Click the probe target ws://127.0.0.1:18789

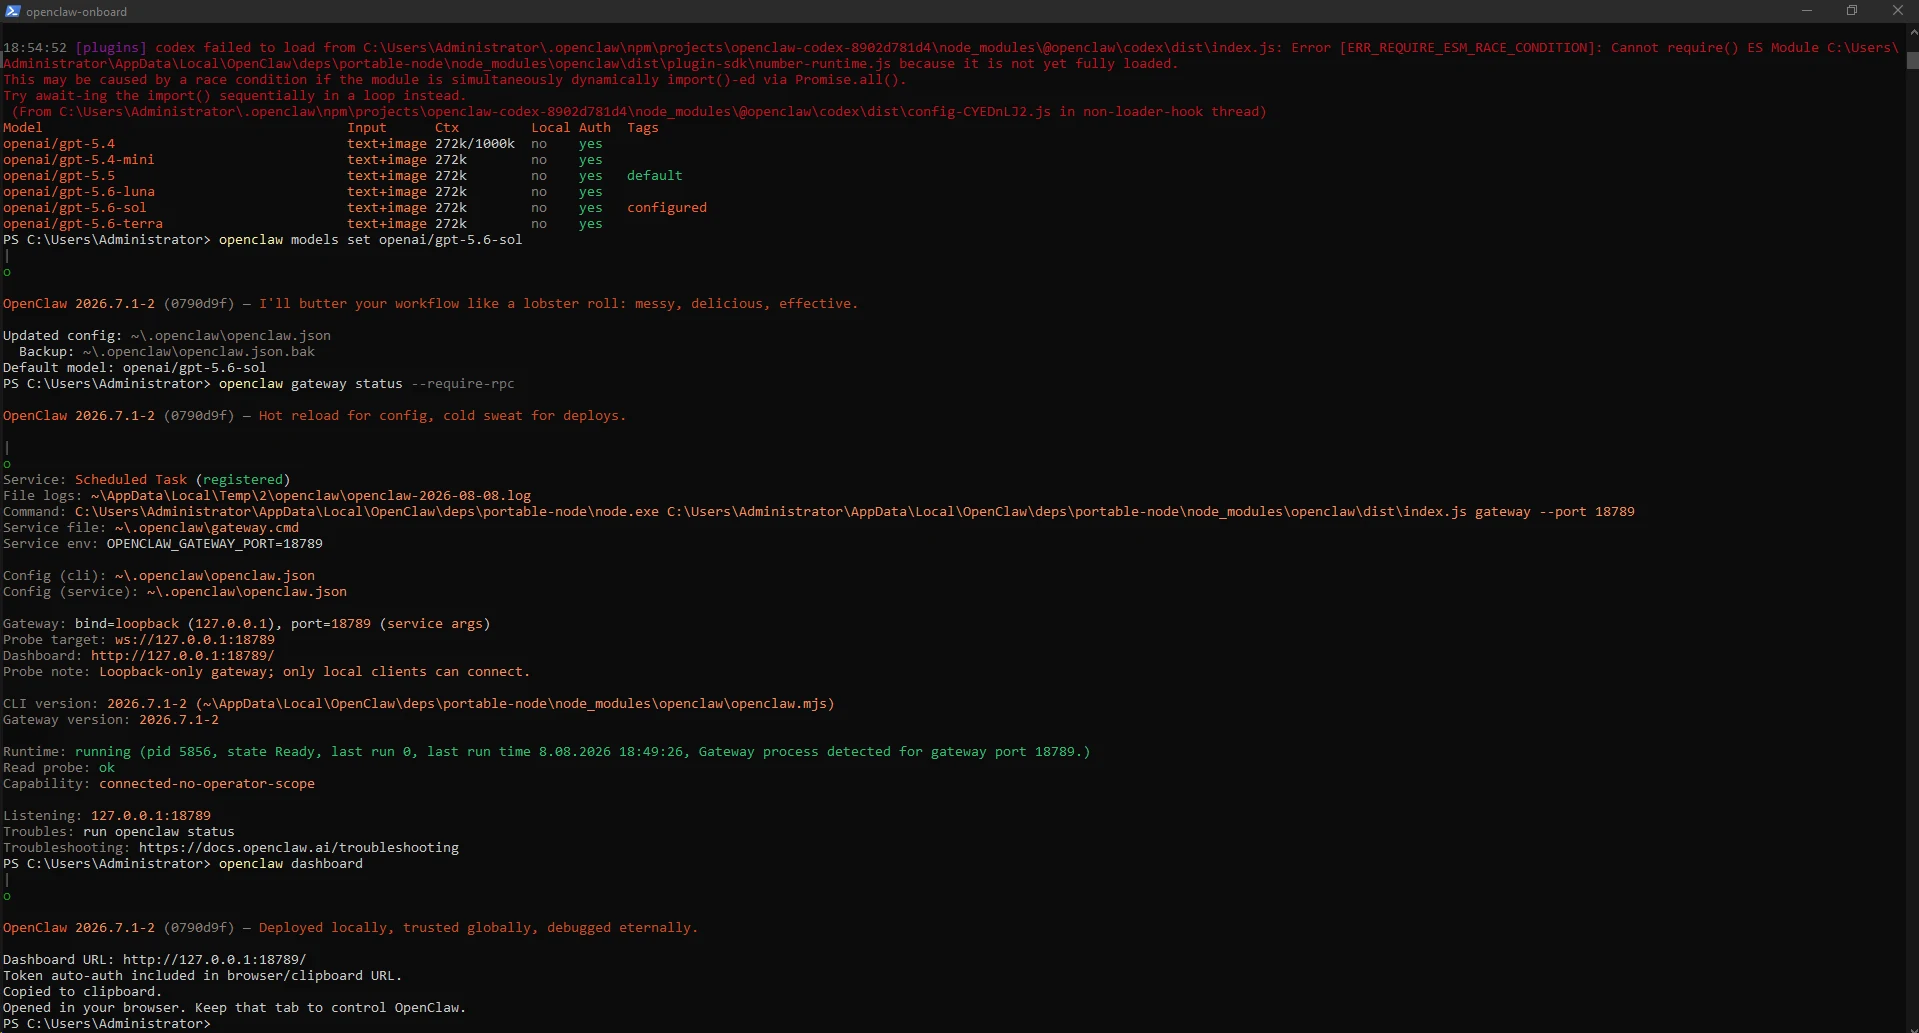point(195,640)
